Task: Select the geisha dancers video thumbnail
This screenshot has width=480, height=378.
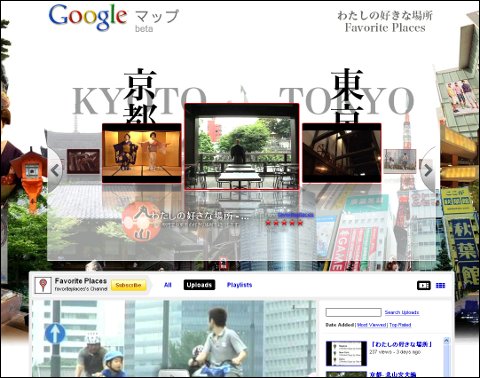Action: coord(142,153)
